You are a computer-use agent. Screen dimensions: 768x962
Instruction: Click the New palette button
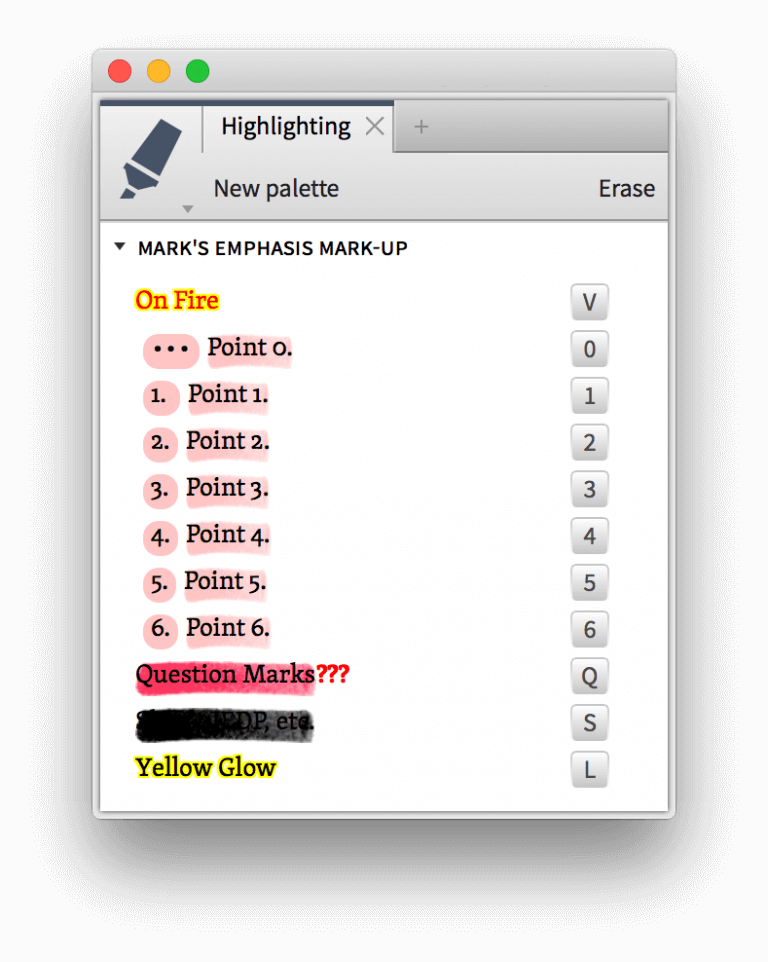pyautogui.click(x=276, y=188)
